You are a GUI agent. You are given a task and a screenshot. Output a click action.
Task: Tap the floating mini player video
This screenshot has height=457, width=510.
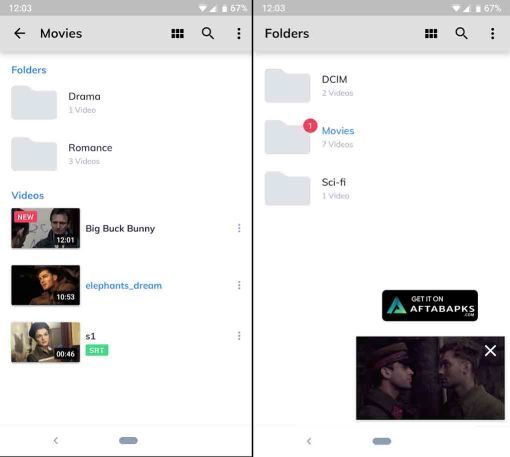click(x=430, y=378)
